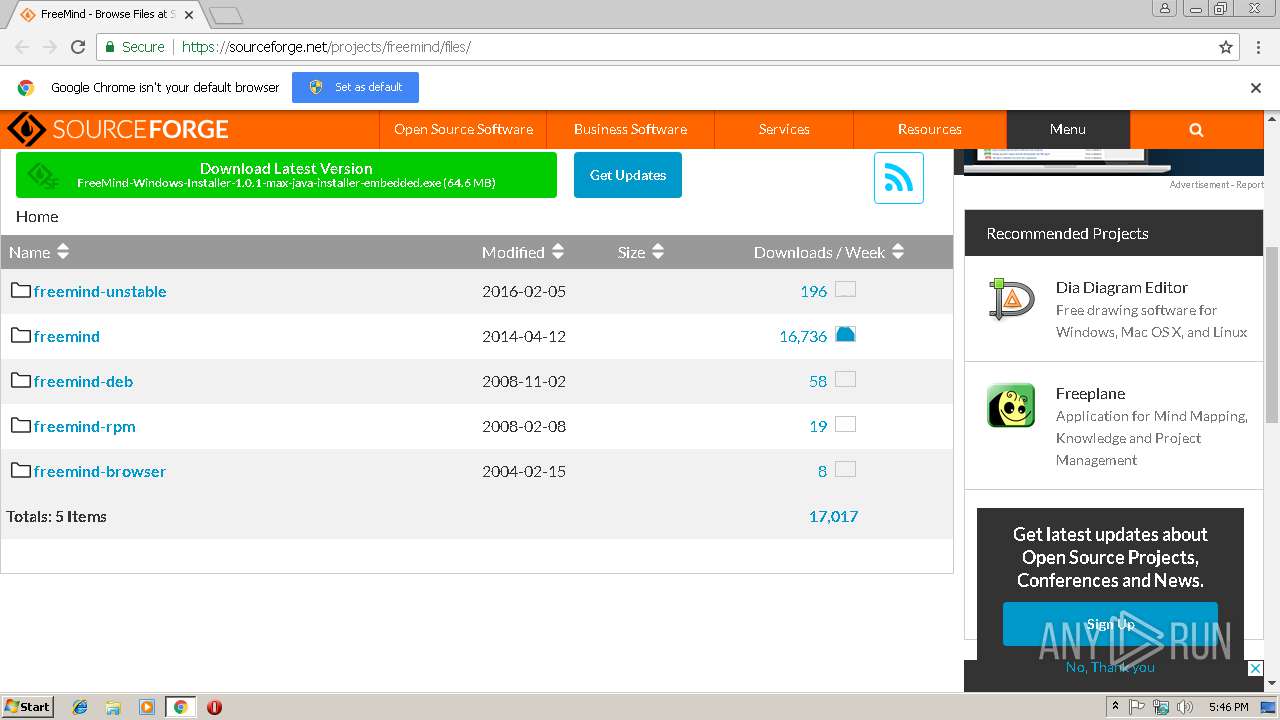Click the freemind-browser folder icon
1280x720 pixels.
21,470
